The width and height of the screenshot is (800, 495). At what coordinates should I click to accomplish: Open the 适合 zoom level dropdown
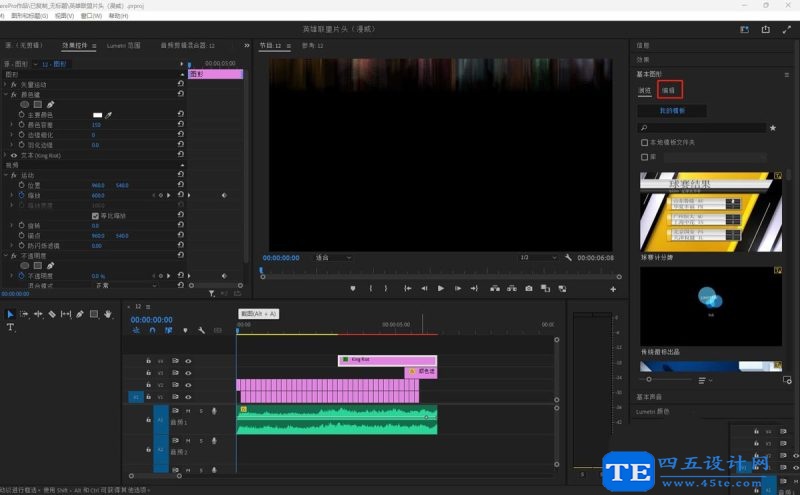click(x=333, y=257)
